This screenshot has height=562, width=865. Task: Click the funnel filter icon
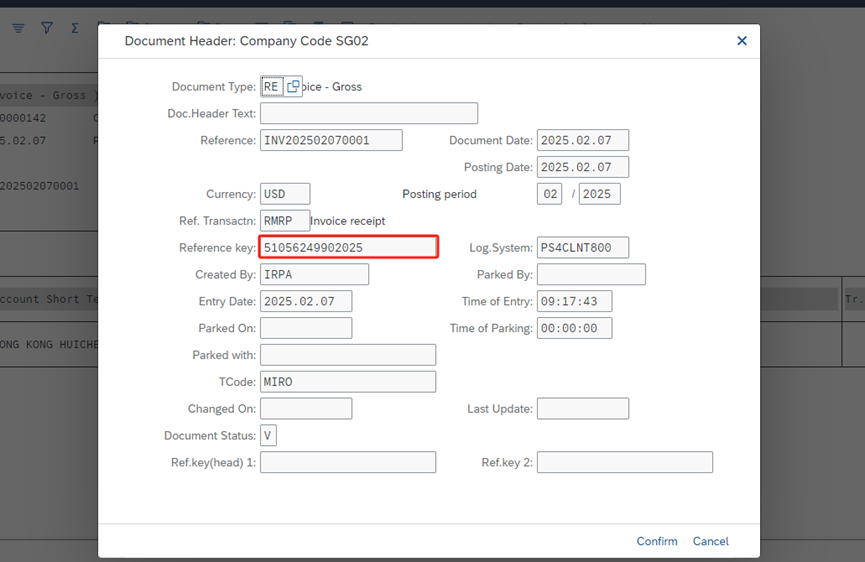click(x=46, y=29)
